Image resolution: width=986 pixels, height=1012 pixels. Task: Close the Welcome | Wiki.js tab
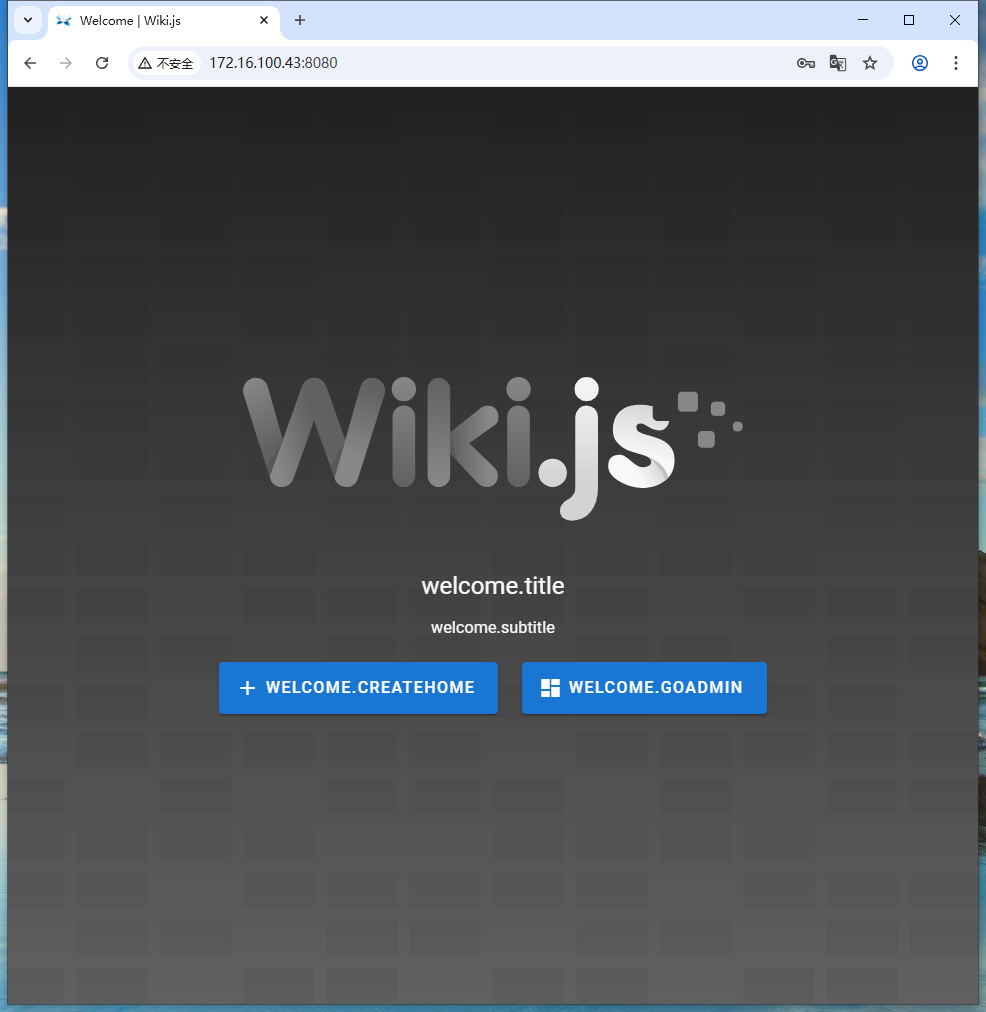click(x=263, y=19)
